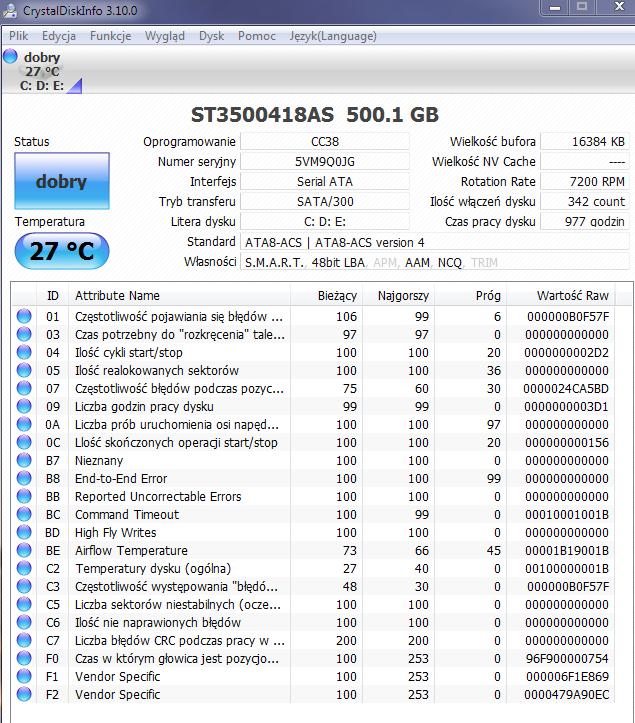The image size is (635, 723).
Task: Click the blue status orb in disk tab
Action: tap(10, 57)
